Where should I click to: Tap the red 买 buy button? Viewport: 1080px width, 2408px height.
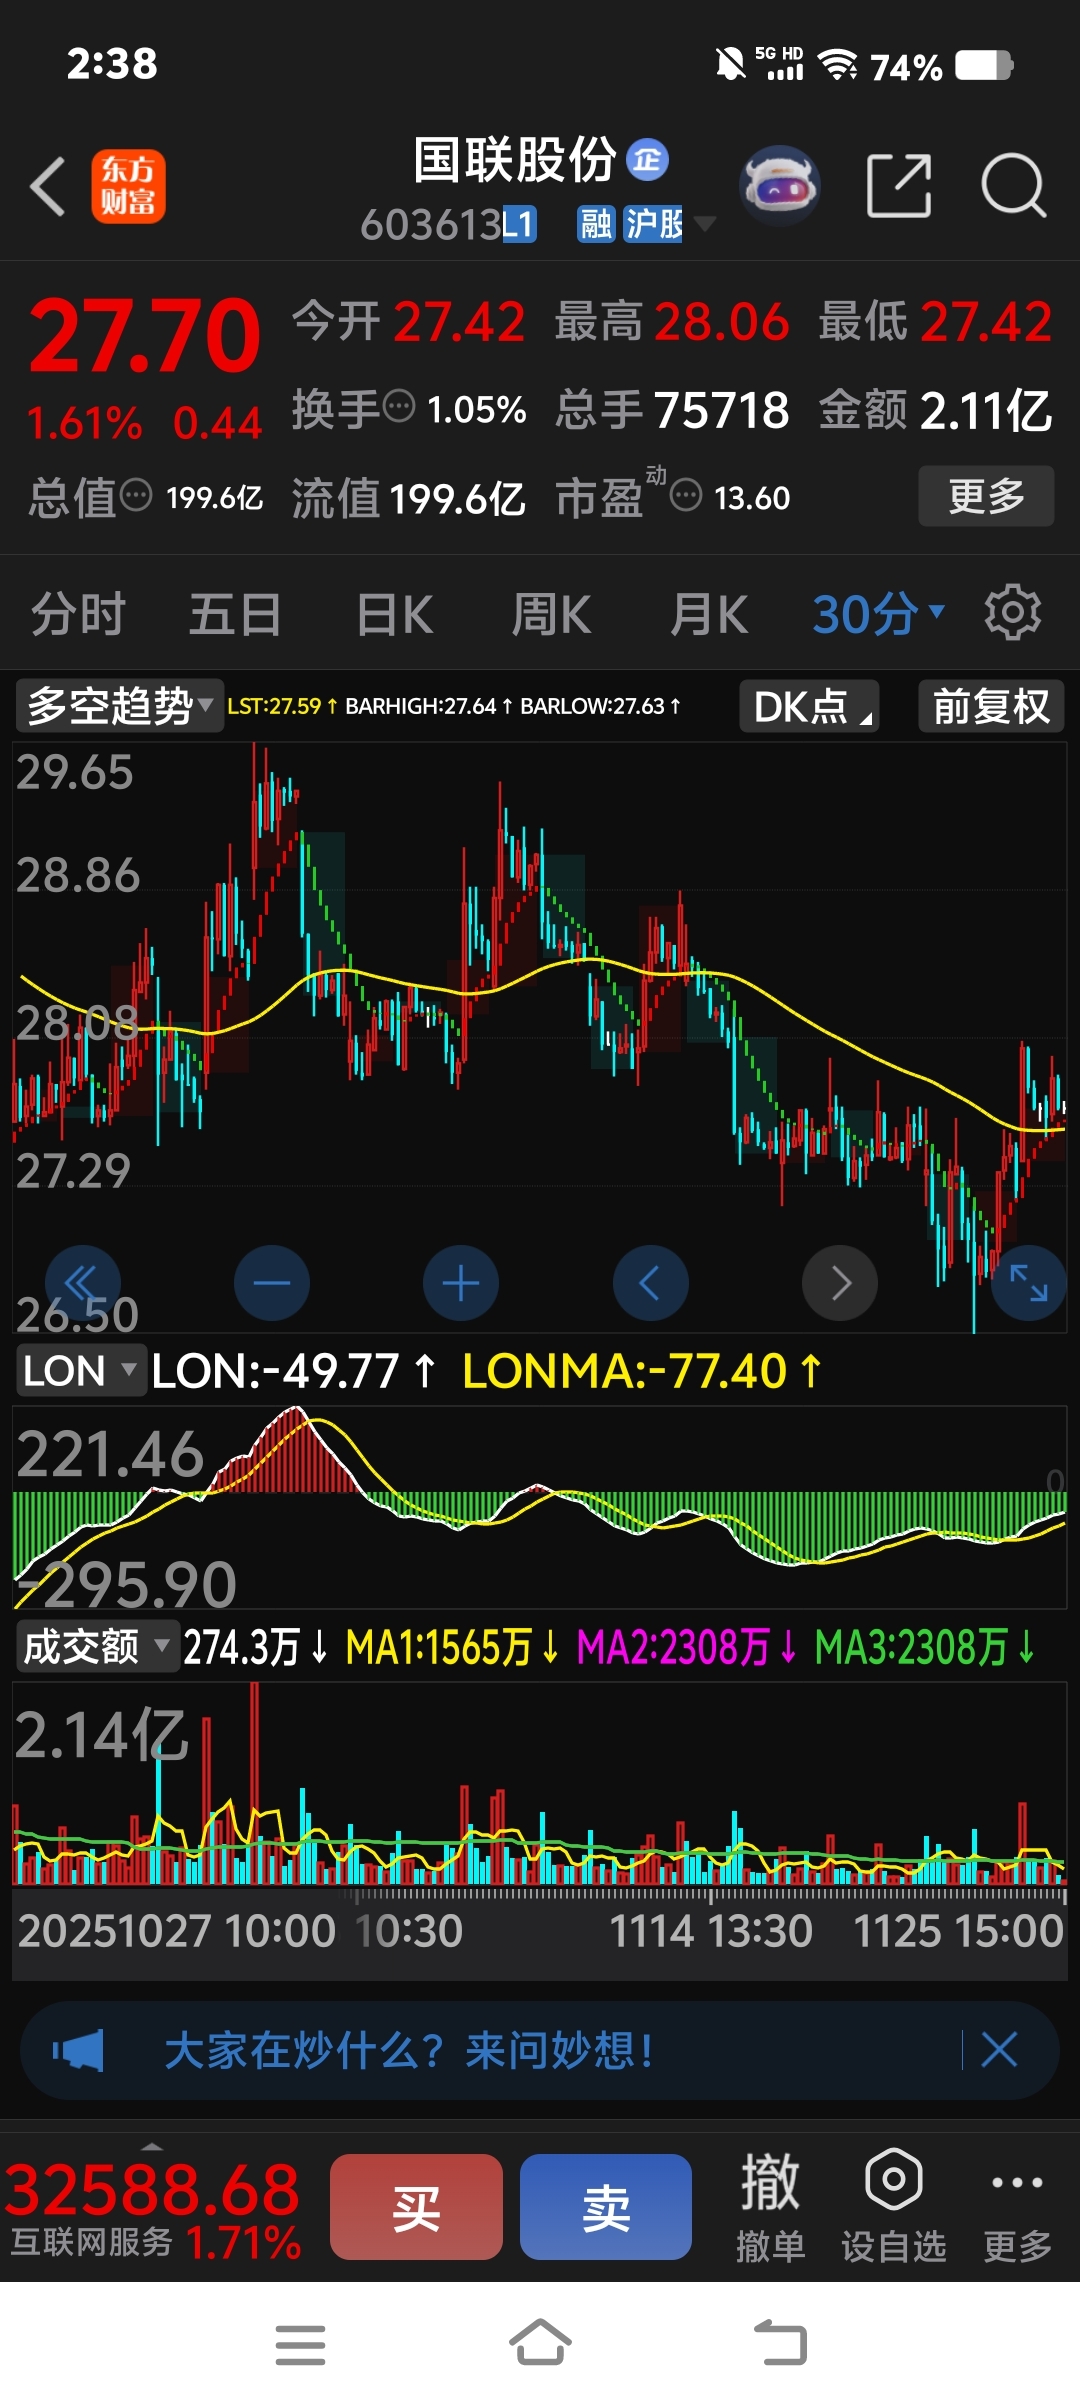click(x=416, y=2206)
